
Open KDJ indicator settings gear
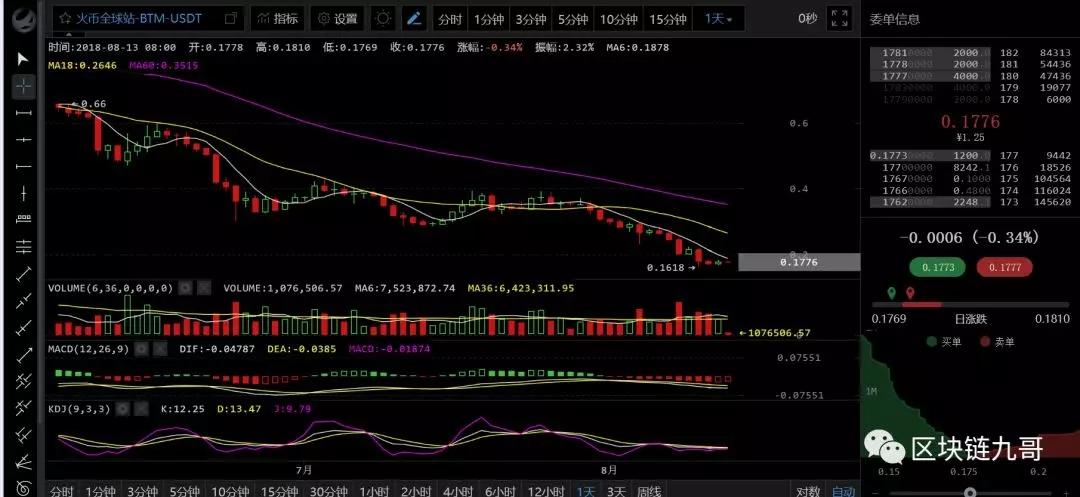123,408
